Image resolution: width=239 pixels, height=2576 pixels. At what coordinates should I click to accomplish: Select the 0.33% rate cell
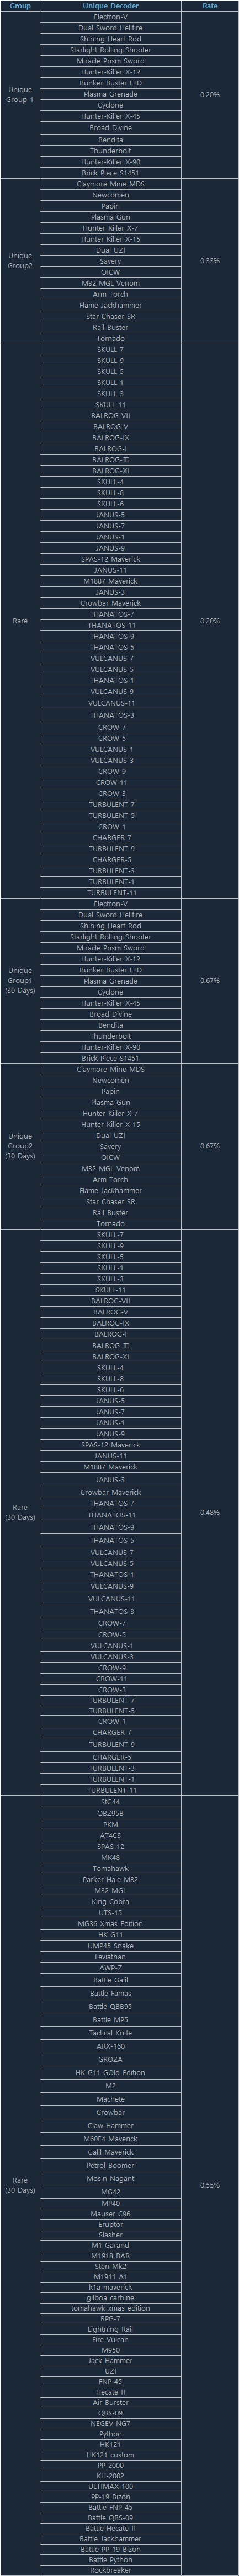coord(209,261)
